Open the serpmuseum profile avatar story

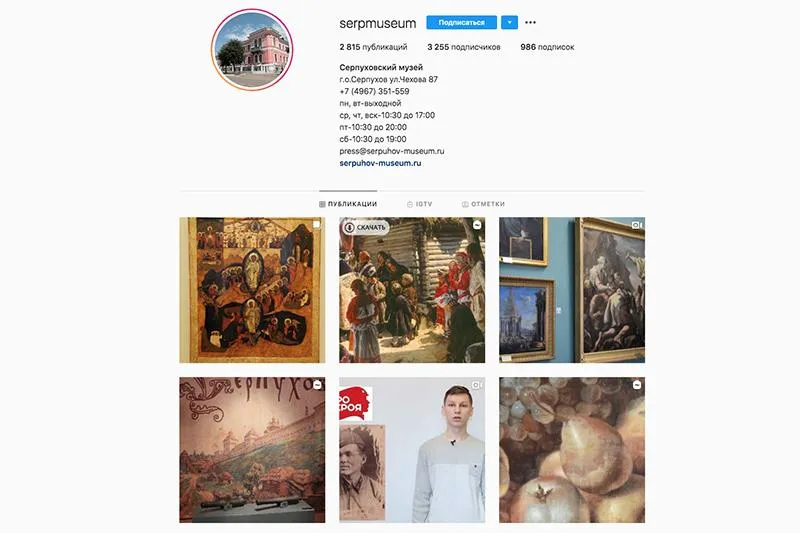[252, 50]
